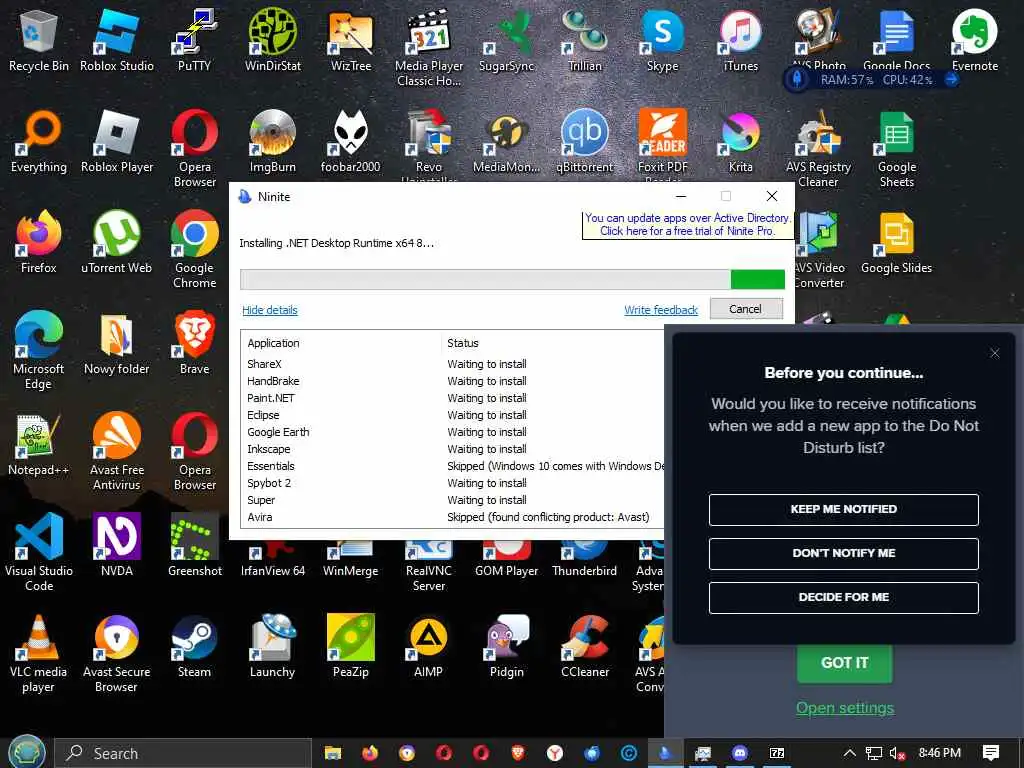1024x768 pixels.
Task: Click Cancel in the Ninite installer
Action: (746, 309)
